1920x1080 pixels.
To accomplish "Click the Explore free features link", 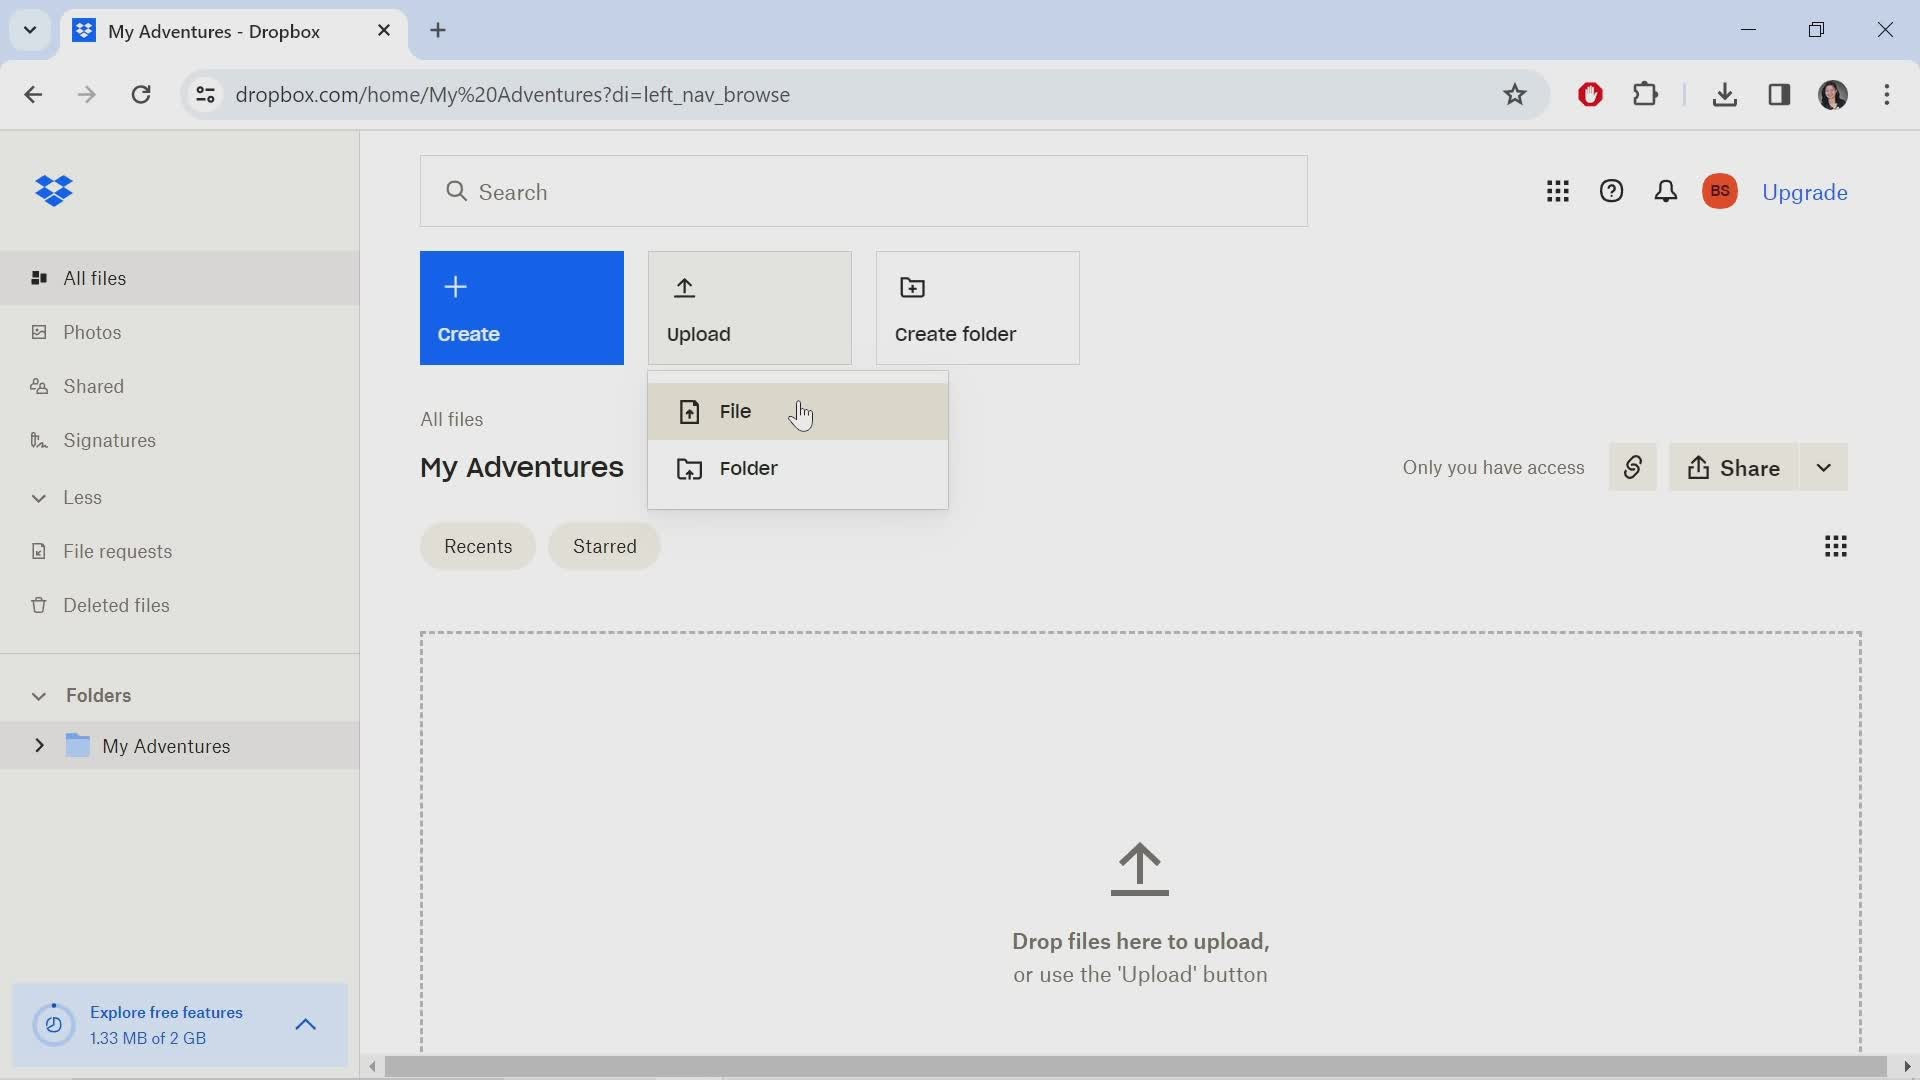I will (166, 1013).
